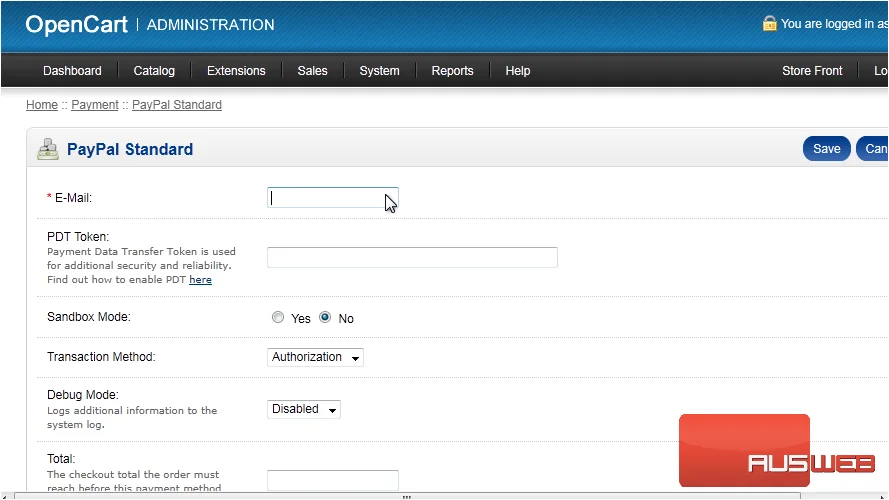Open the Transaction Method dropdown

315,357
